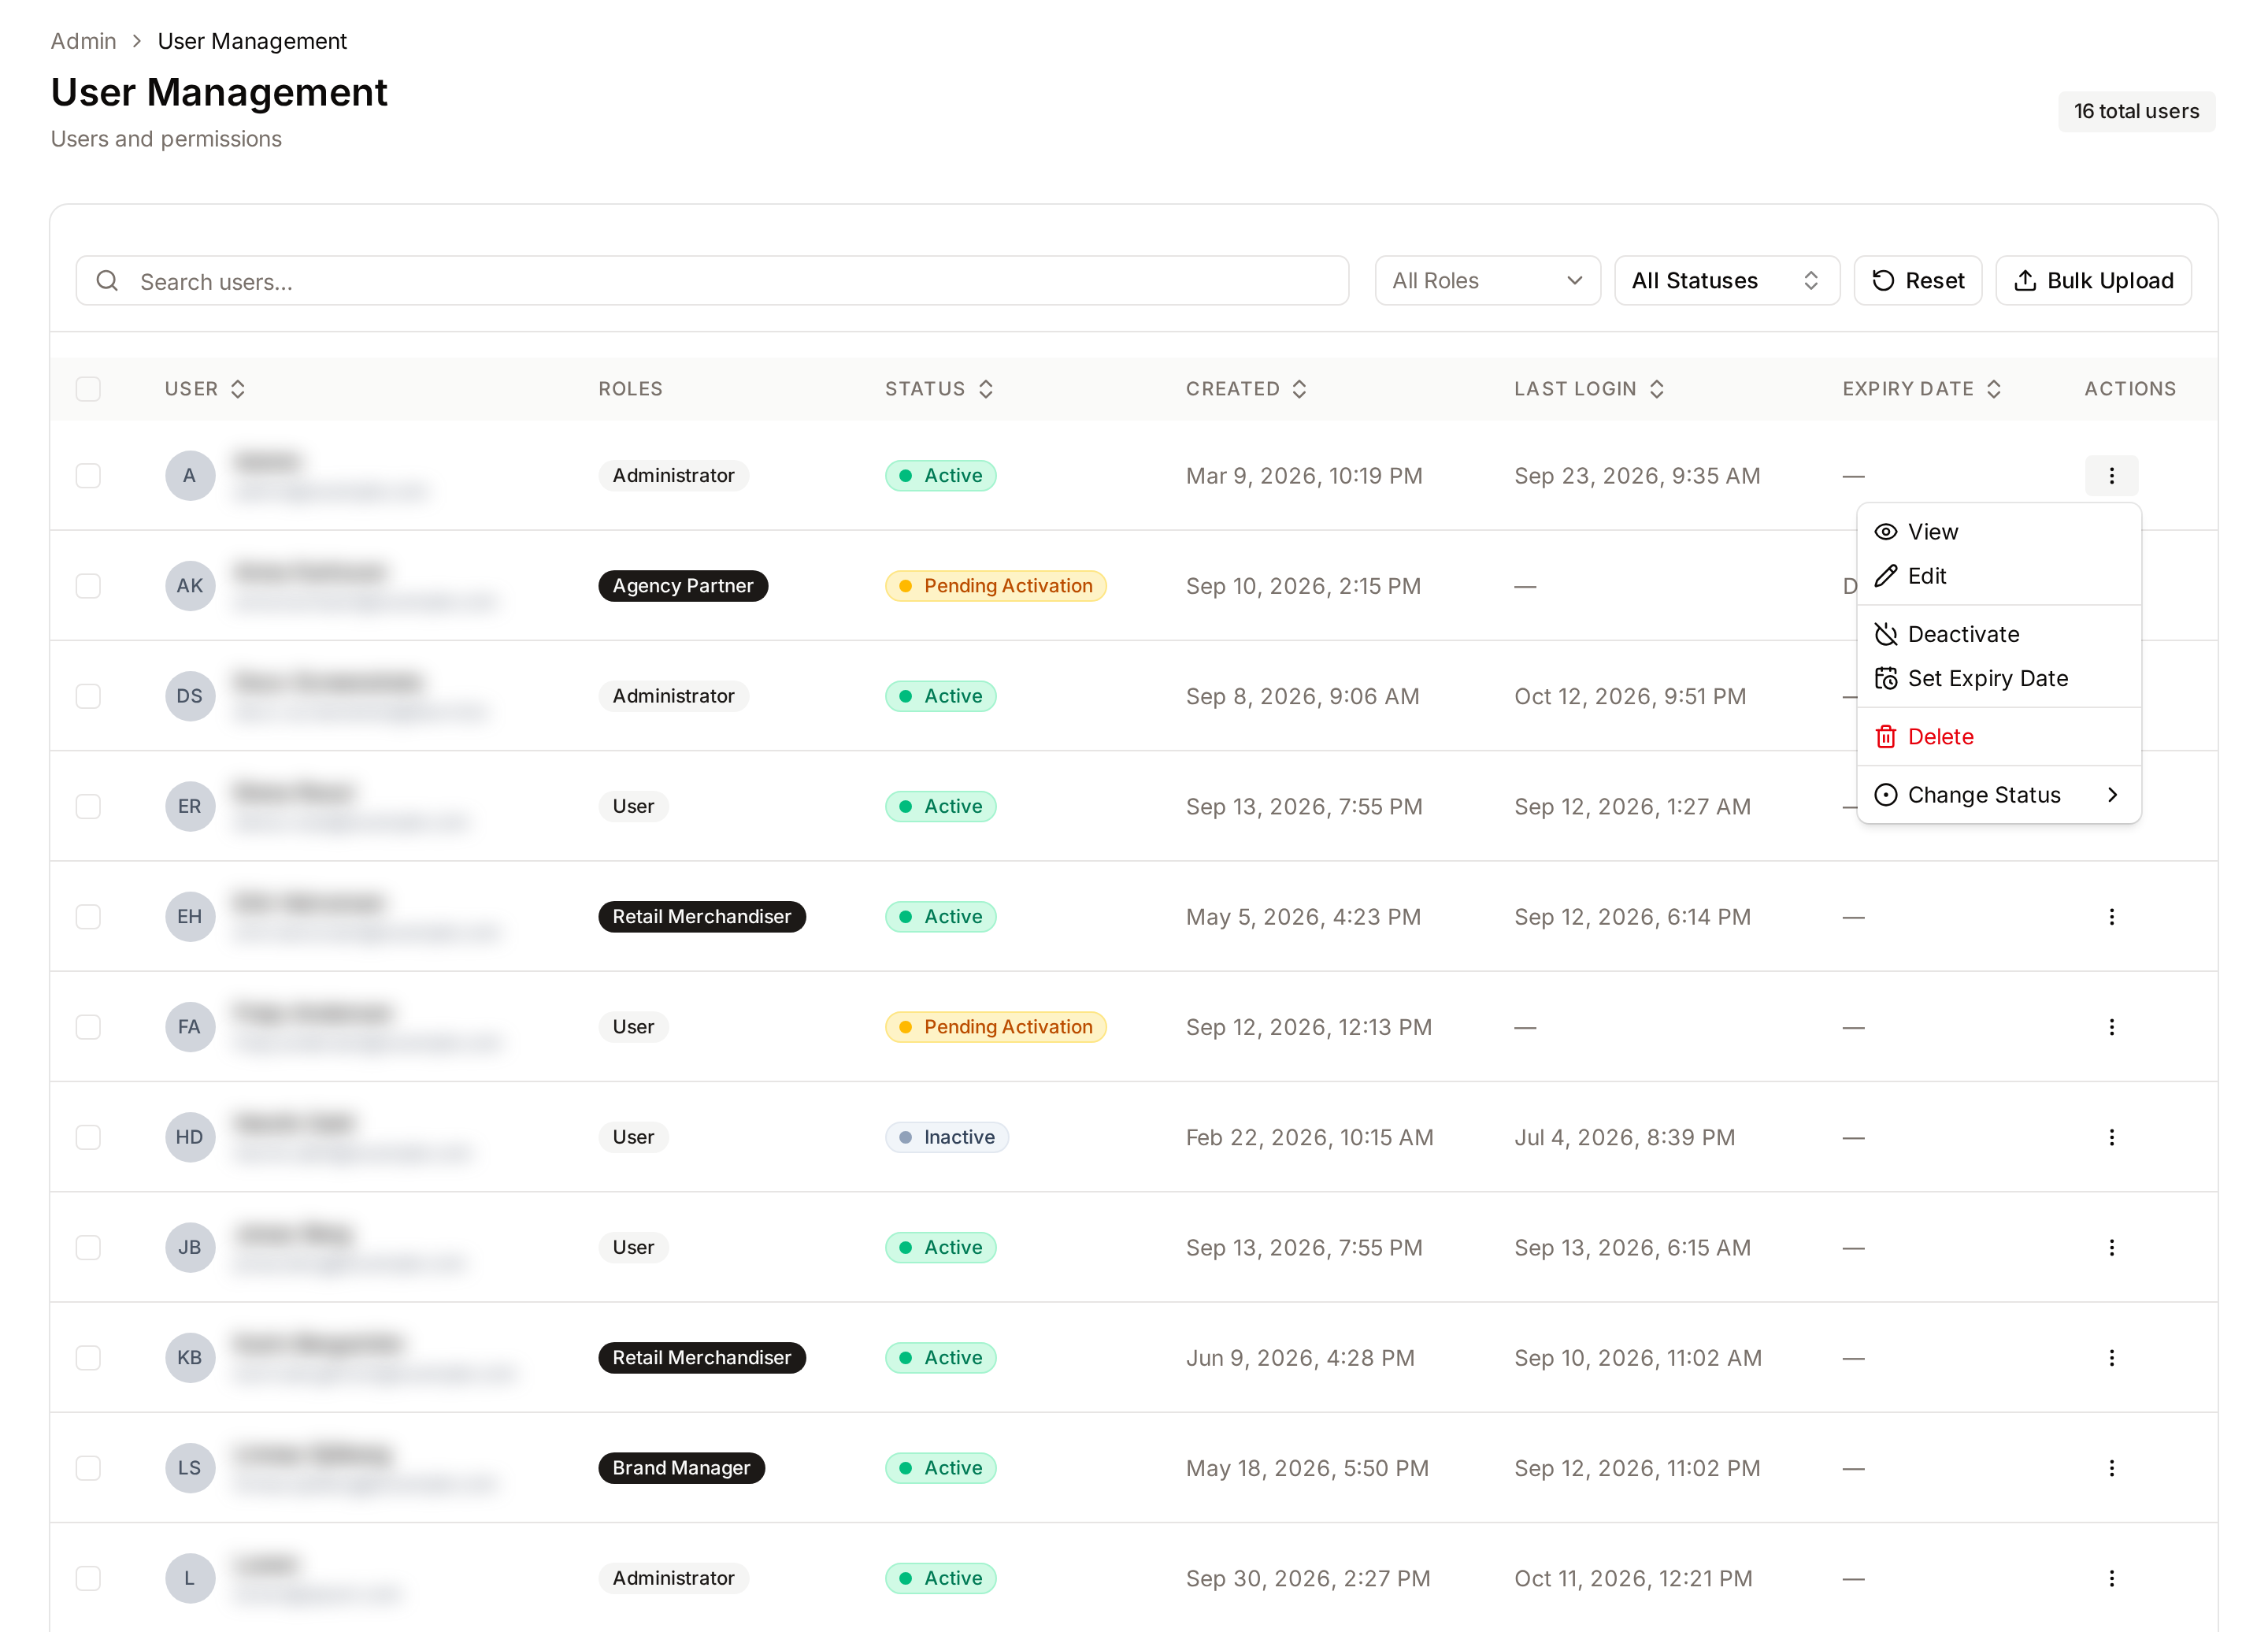Click the 16 total users badge
The height and width of the screenshot is (1632, 2268).
point(2136,111)
